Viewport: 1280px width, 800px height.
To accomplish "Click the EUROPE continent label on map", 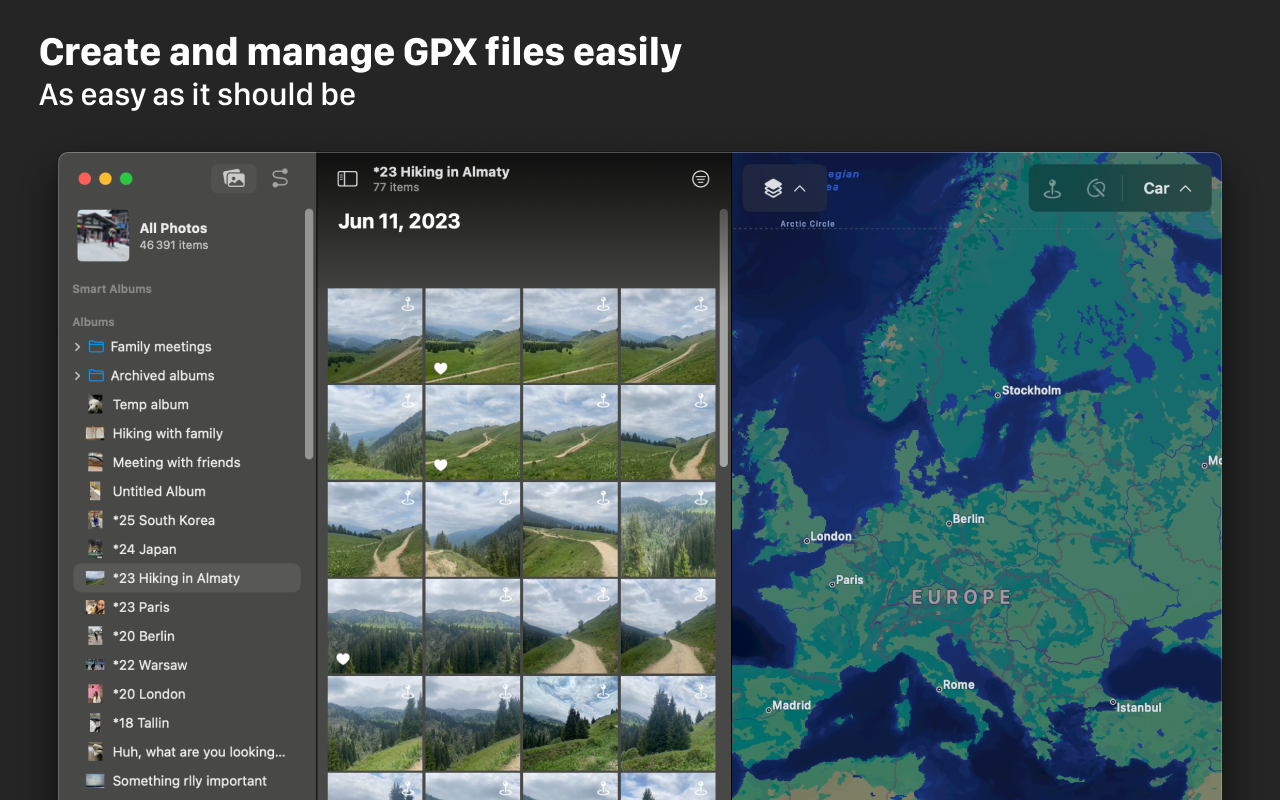I will 962,597.
